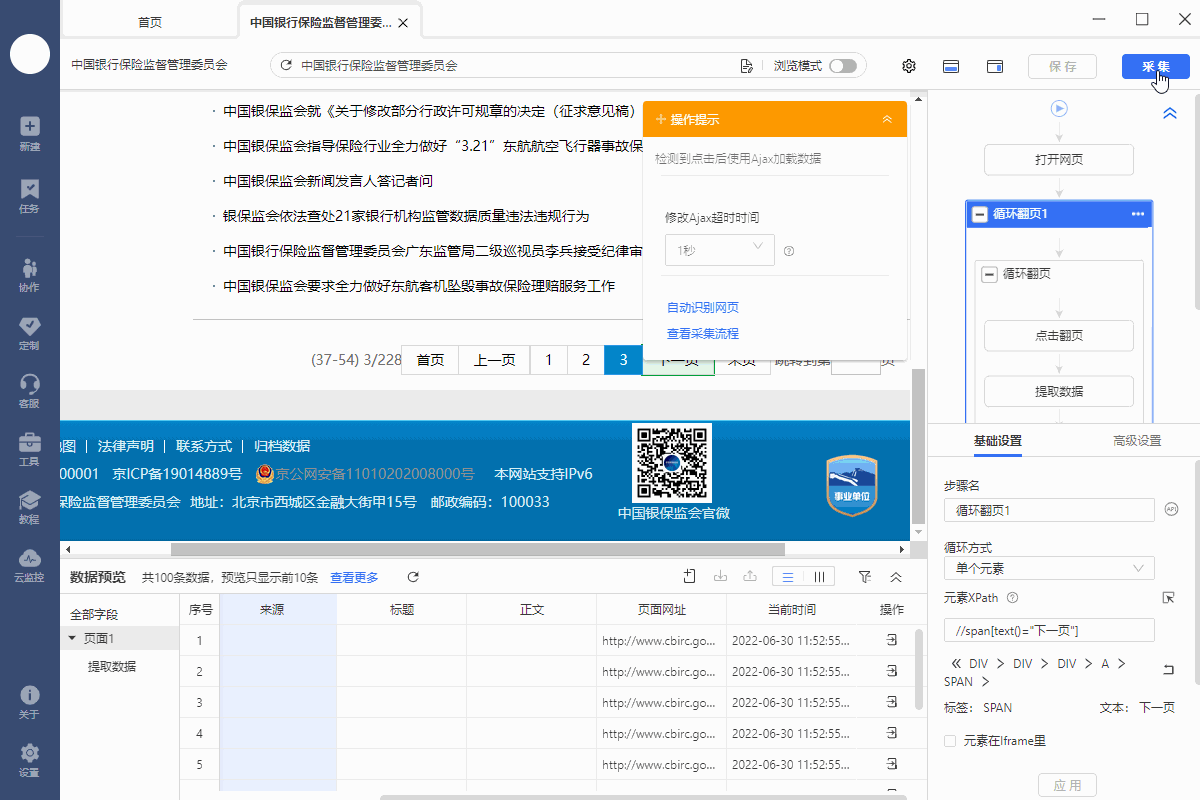1200x800 pixels.
Task: Open the 云监控 cloud monitor icon
Action: click(29, 565)
